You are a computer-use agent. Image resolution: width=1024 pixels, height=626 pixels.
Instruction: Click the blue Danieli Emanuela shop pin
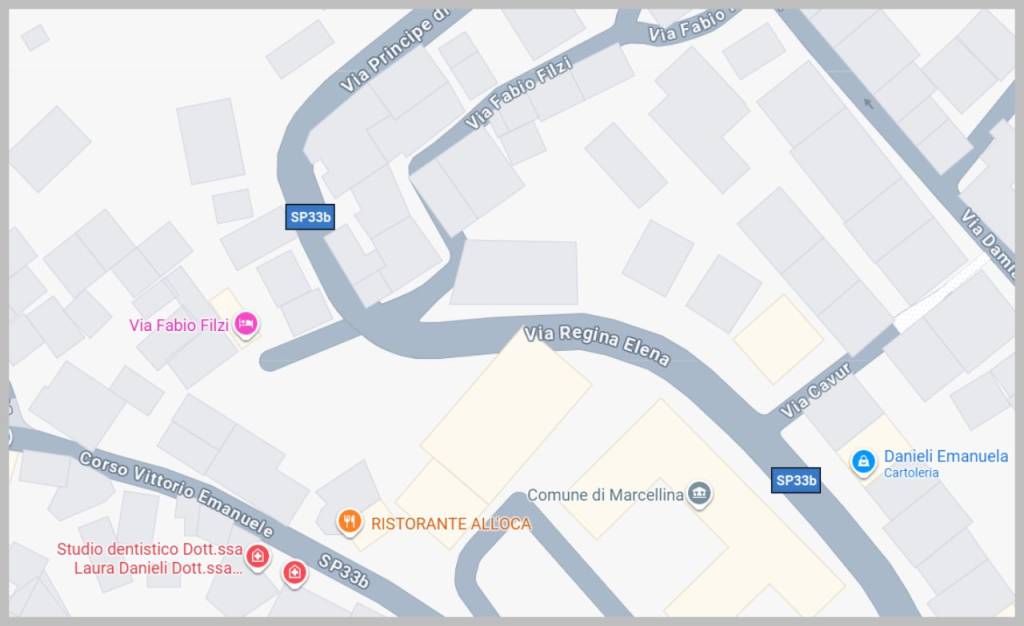pyautogui.click(x=863, y=462)
